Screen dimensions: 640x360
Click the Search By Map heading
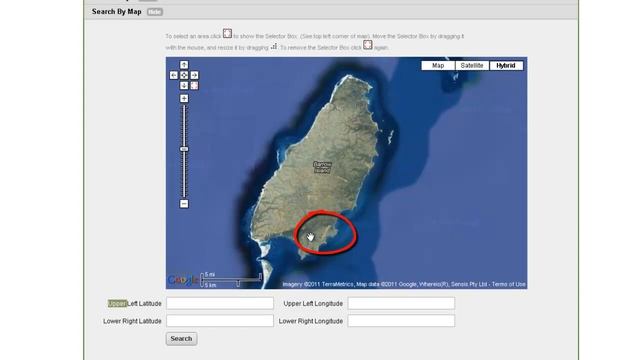(117, 12)
